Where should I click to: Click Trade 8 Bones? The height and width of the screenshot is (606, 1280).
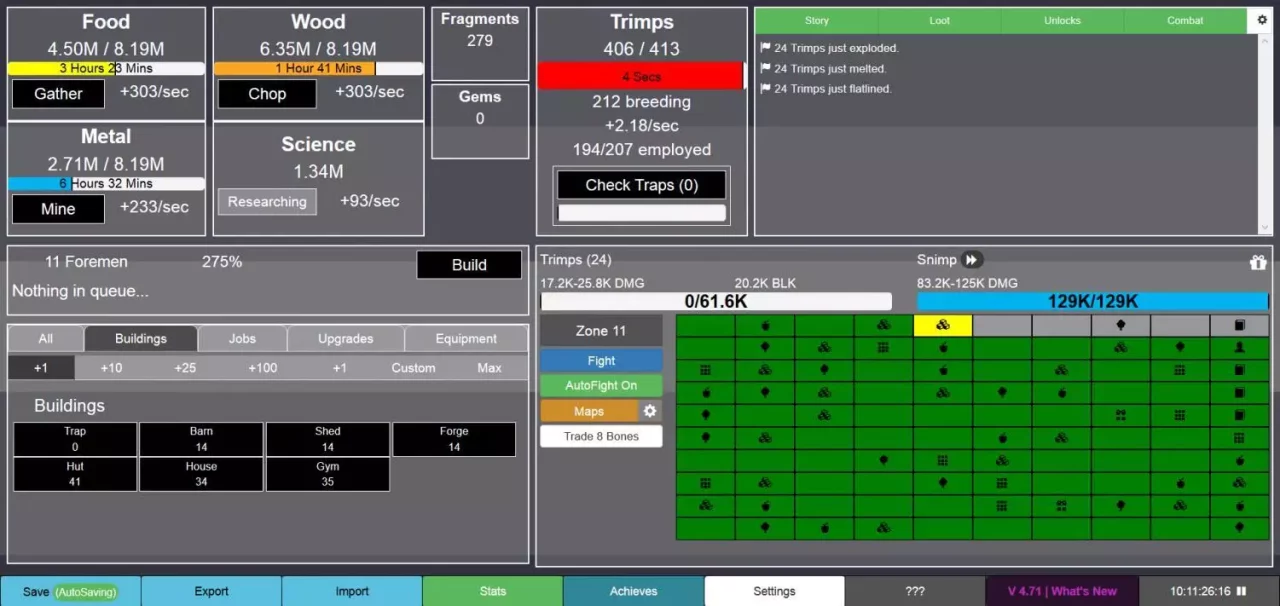tap(601, 436)
